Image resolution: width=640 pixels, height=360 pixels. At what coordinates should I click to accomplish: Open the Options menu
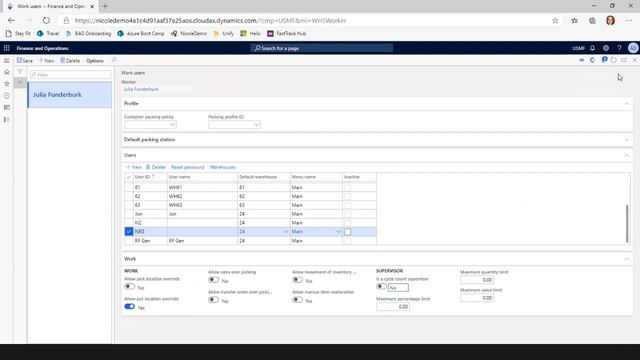click(95, 61)
